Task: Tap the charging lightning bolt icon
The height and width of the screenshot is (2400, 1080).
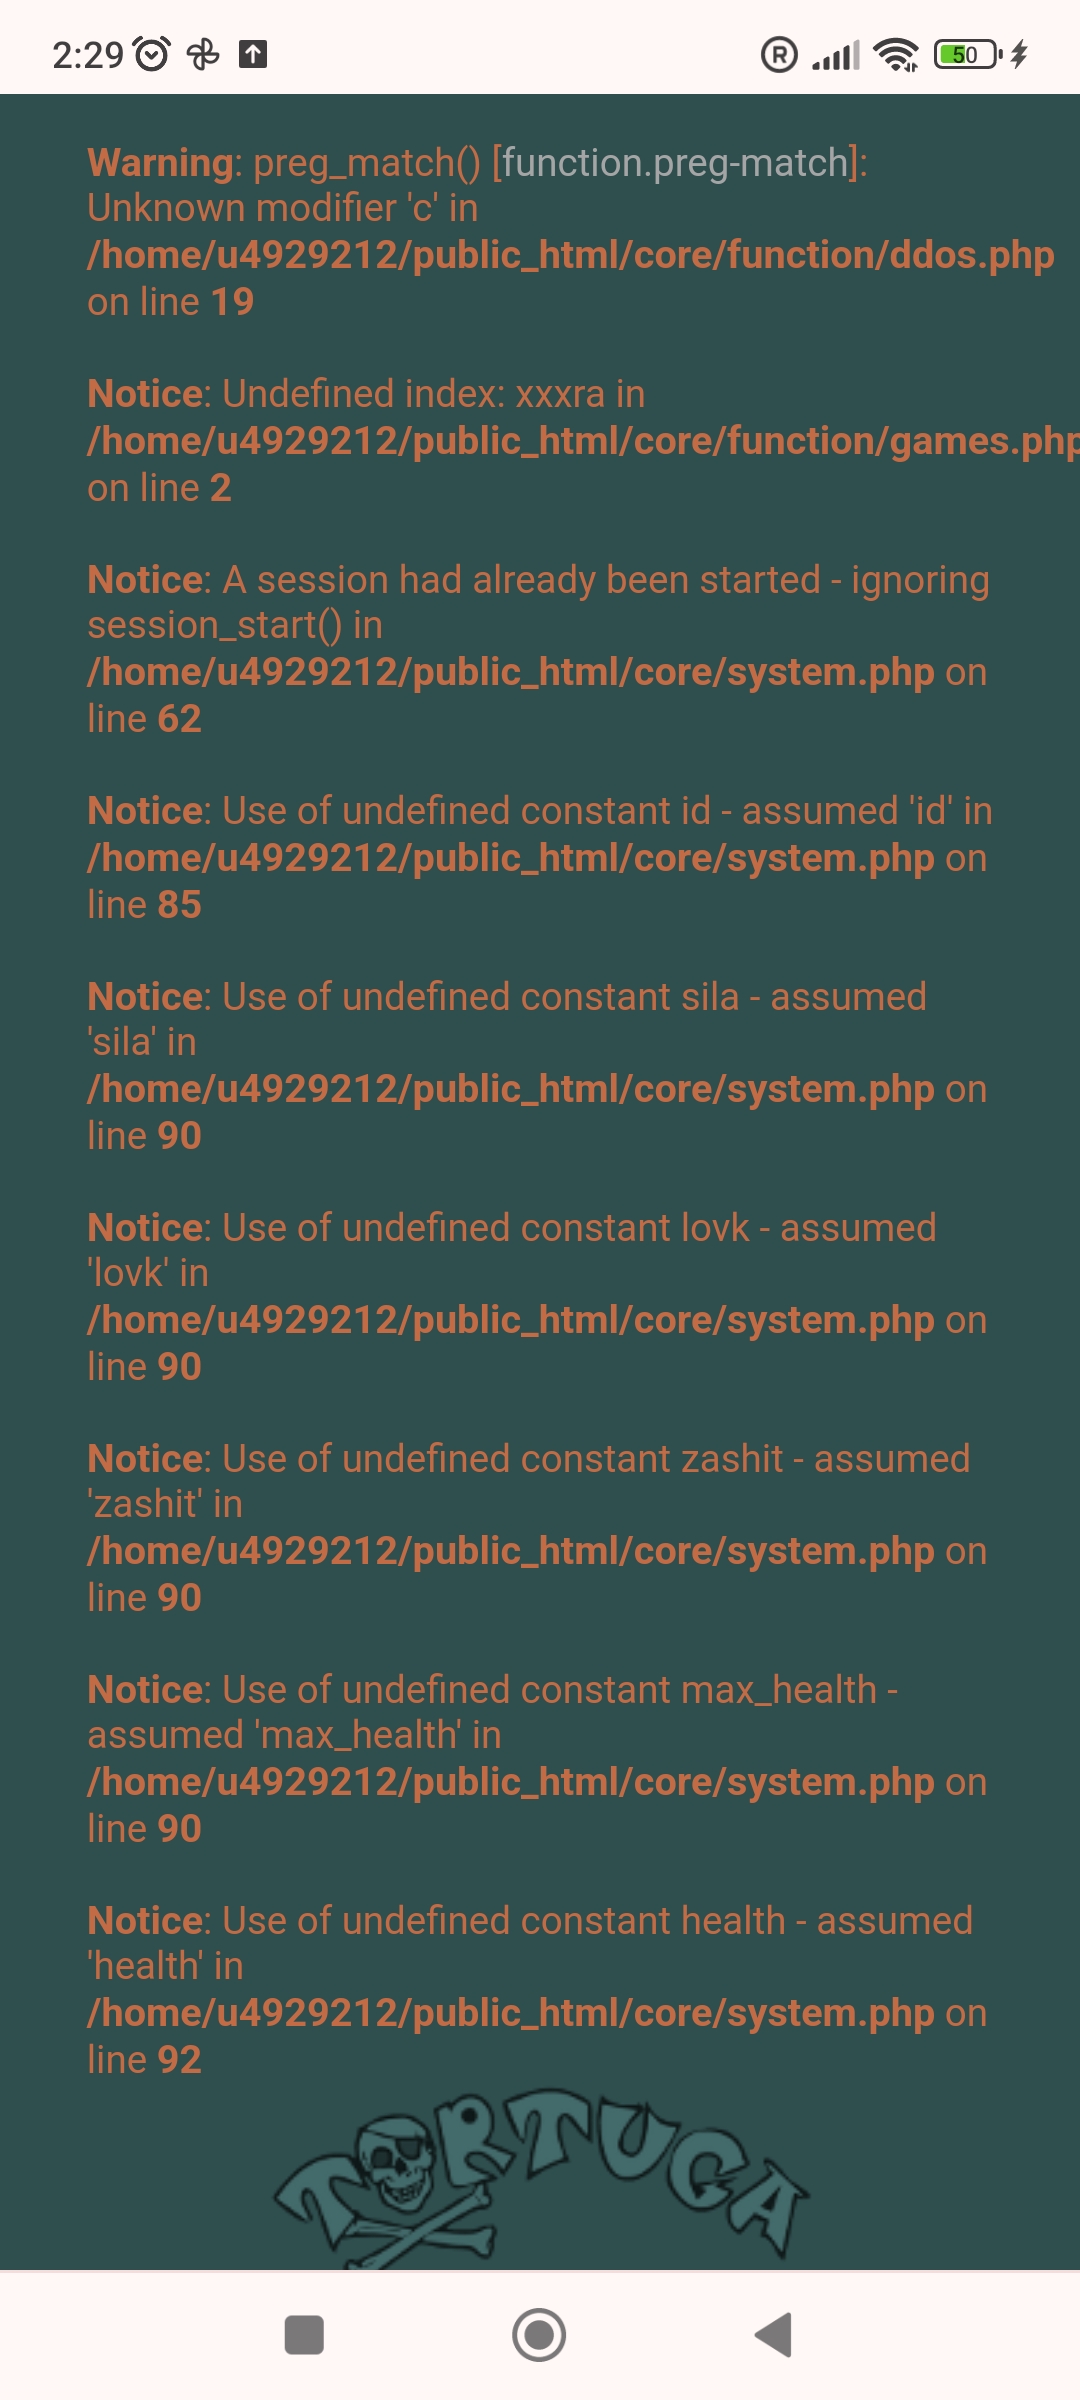Action: tap(1019, 54)
